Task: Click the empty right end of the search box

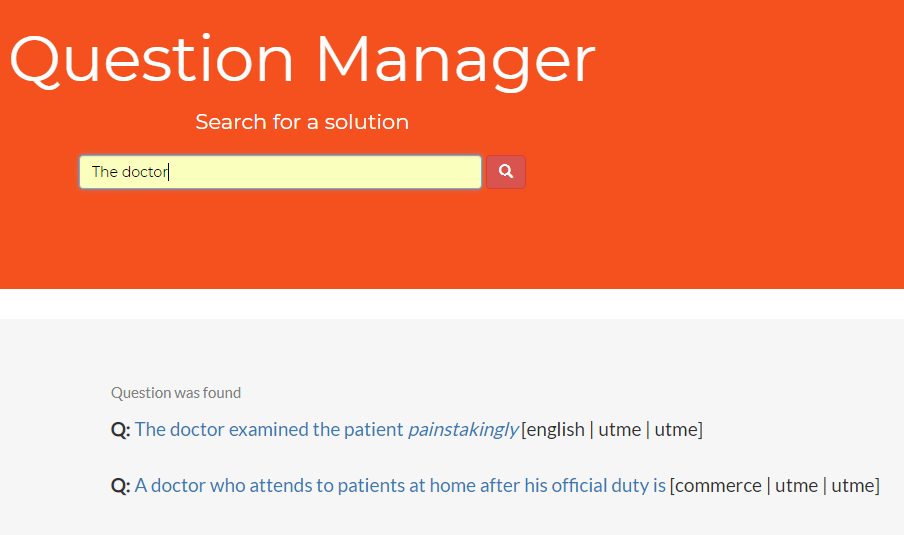Action: tap(440, 172)
